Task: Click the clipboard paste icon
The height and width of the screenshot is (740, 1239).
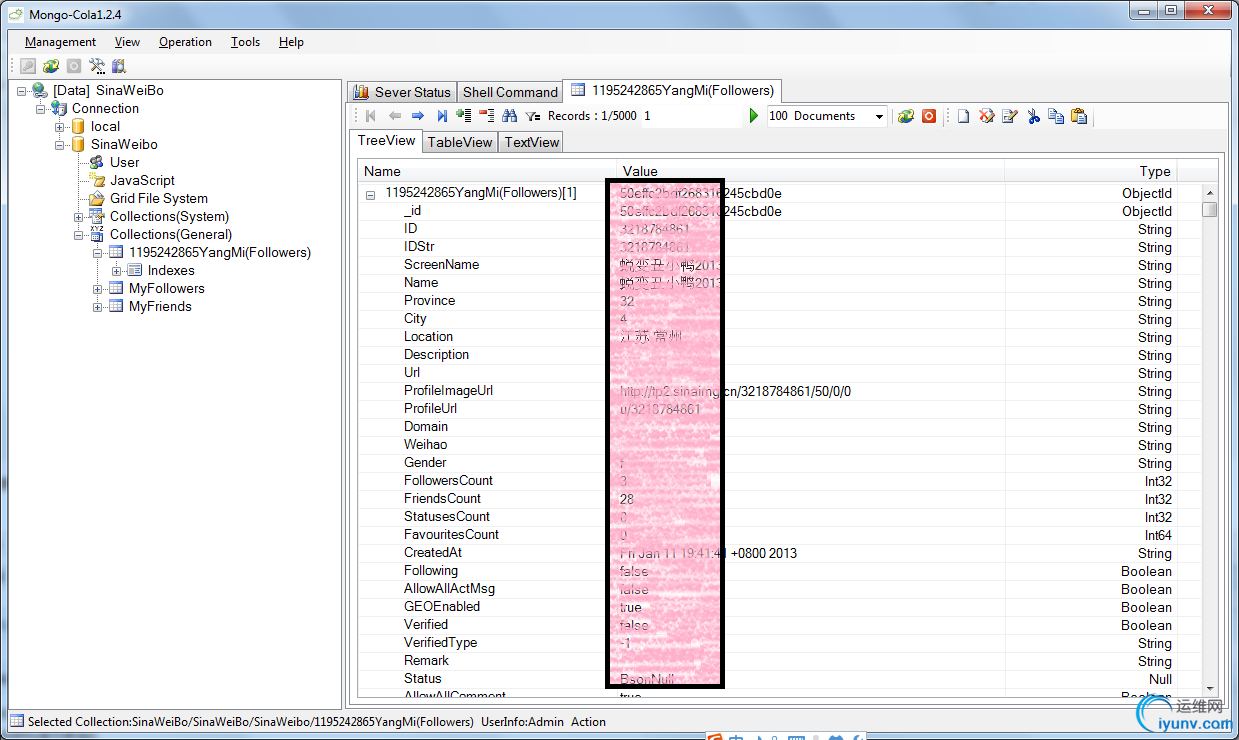Action: tap(1079, 116)
